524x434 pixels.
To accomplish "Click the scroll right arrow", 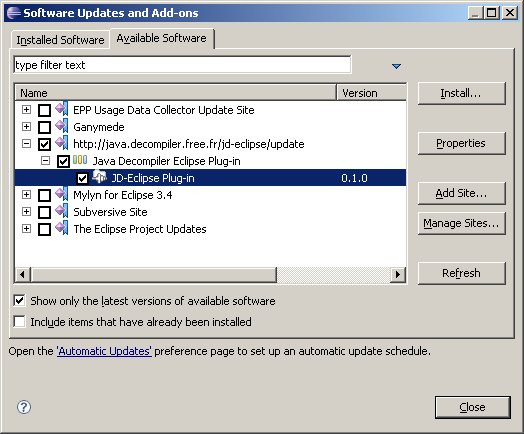I will [398, 275].
